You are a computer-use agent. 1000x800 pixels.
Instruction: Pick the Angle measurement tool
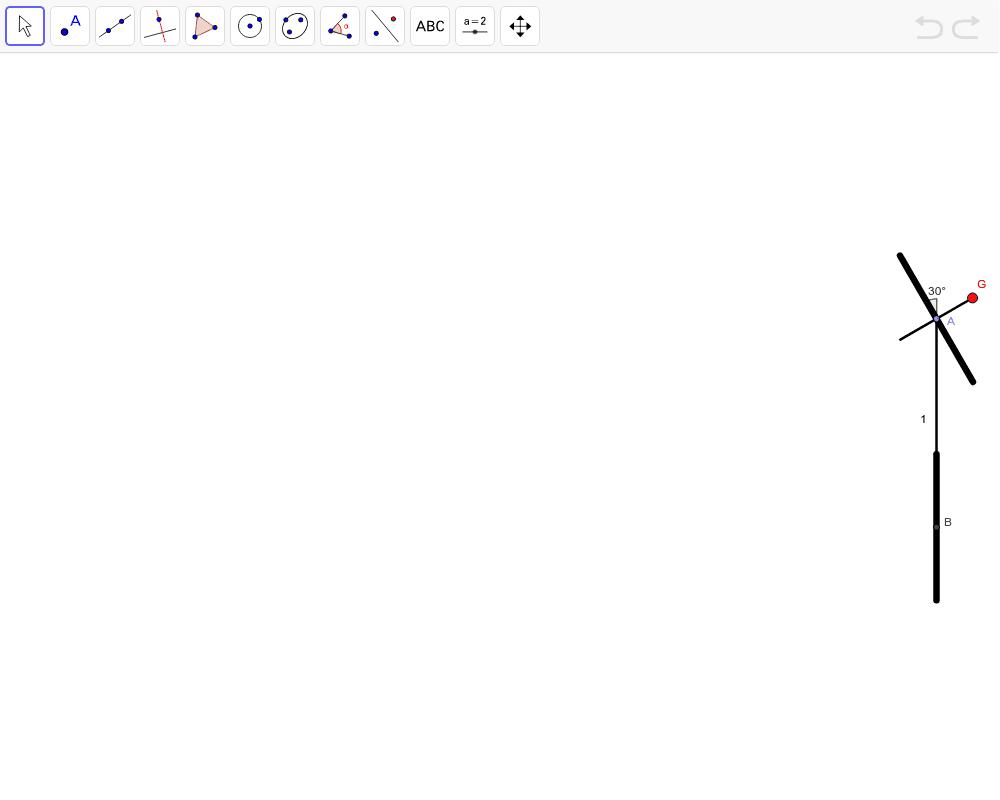(x=340, y=26)
